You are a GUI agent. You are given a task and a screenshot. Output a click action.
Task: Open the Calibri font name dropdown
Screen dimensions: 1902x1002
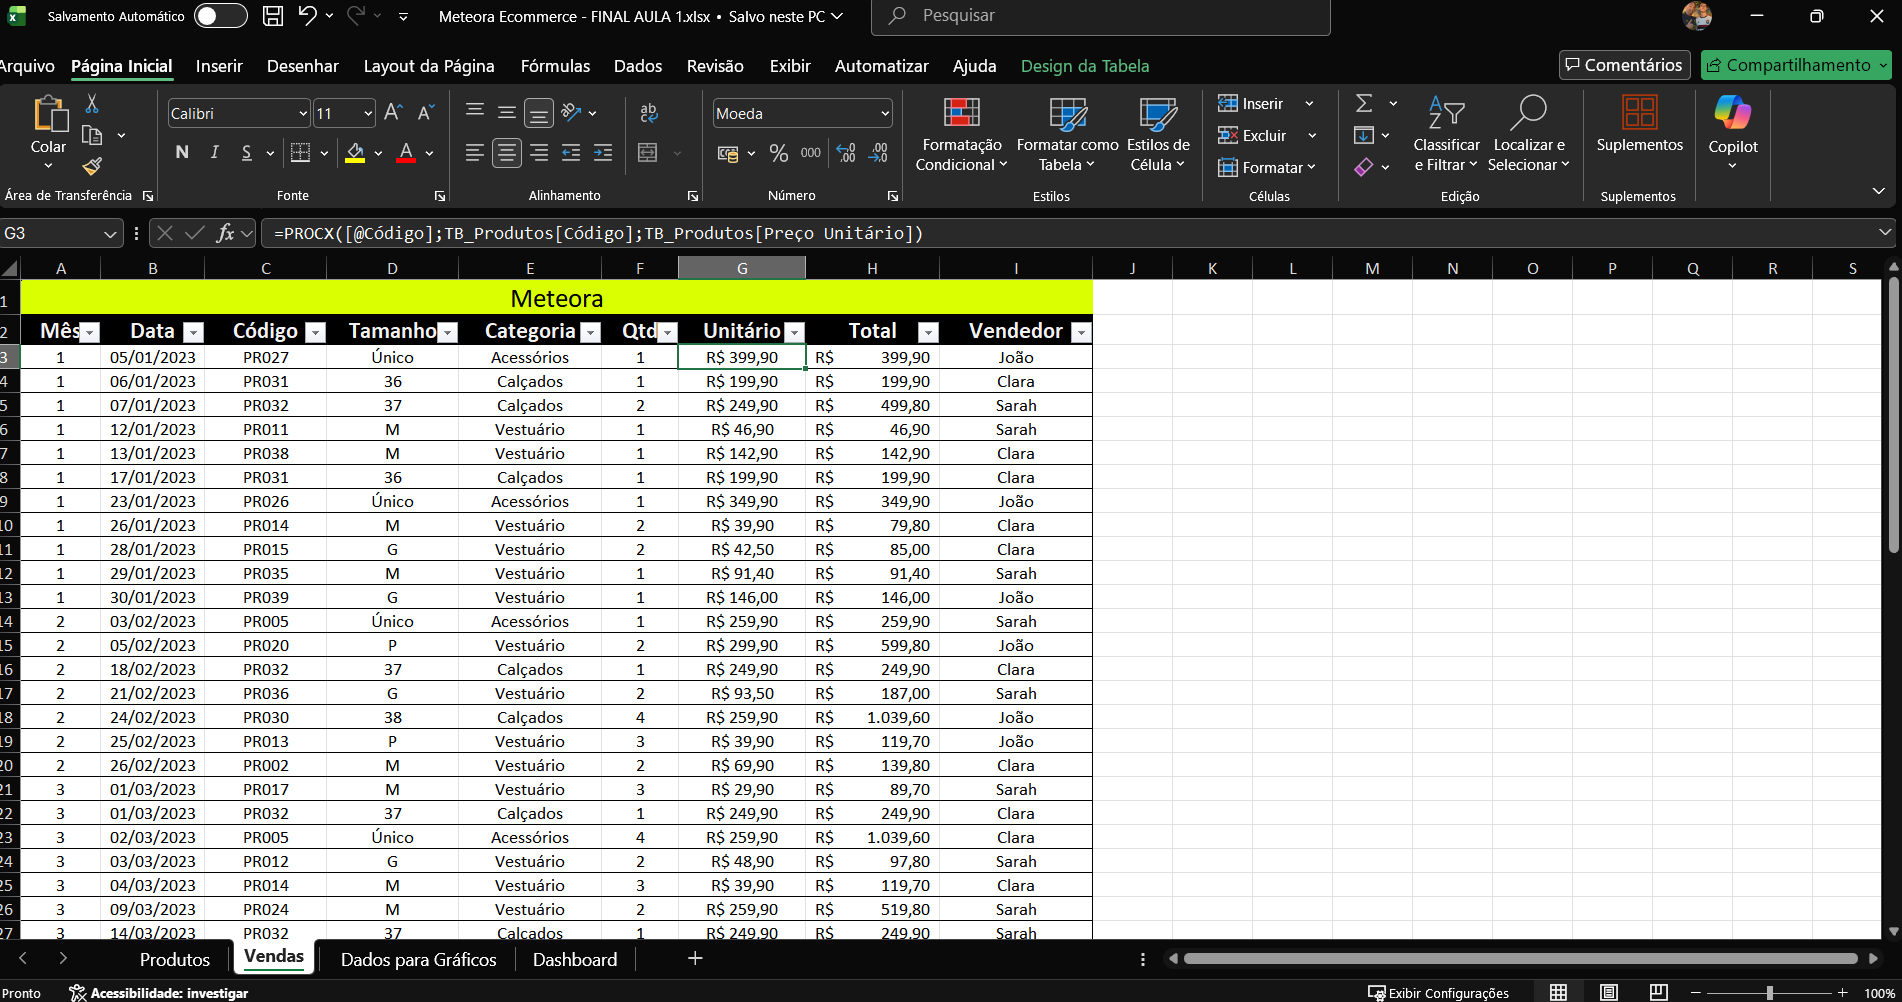[x=303, y=114]
